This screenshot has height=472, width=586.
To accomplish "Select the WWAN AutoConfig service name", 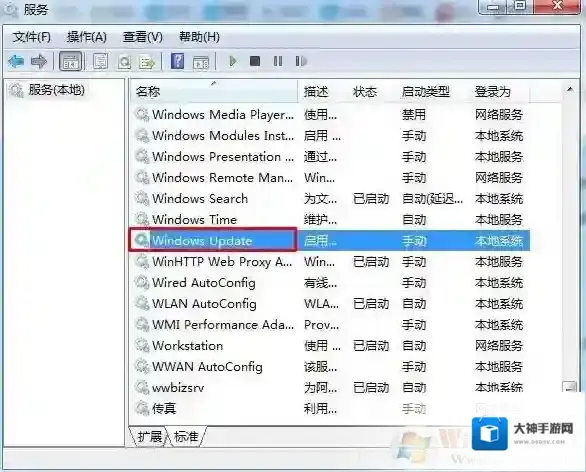I will (207, 366).
